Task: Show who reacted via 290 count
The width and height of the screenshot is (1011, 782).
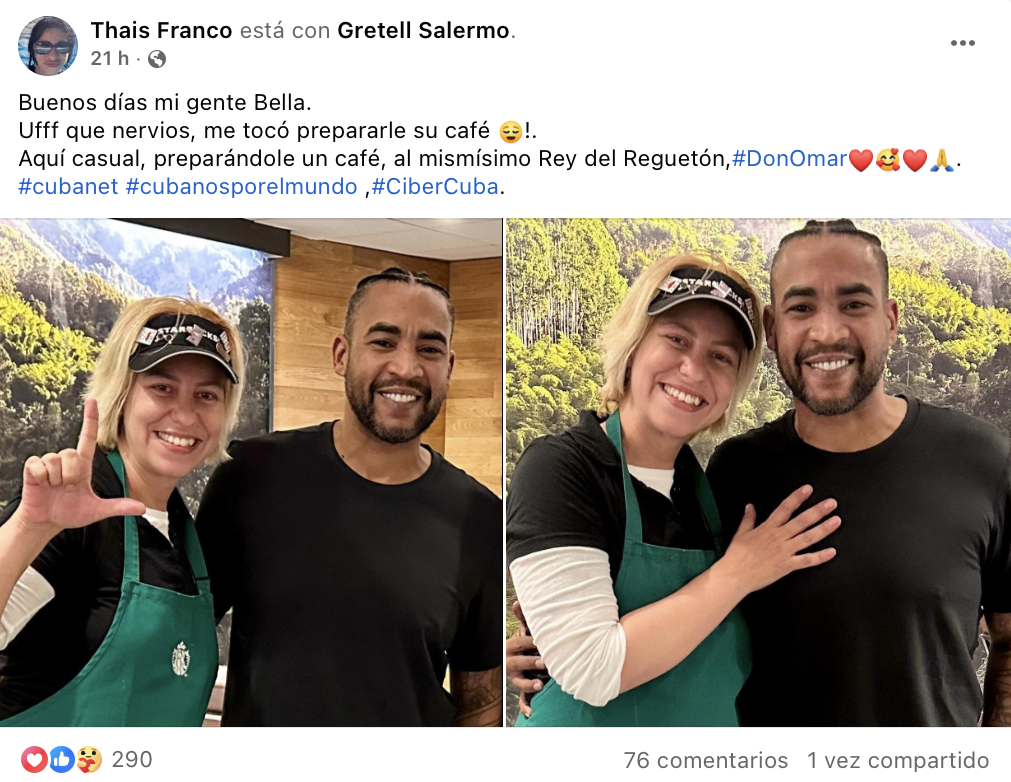Action: 132,760
